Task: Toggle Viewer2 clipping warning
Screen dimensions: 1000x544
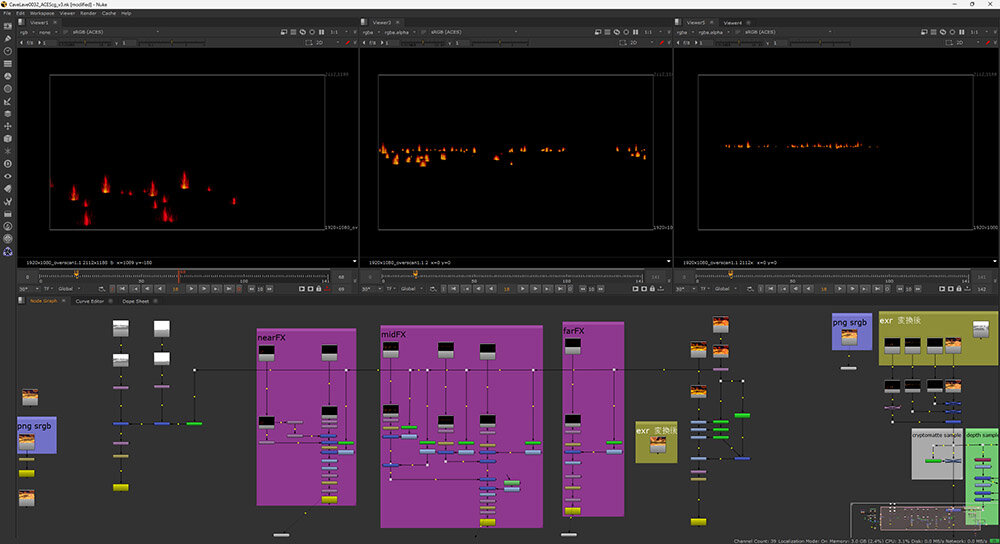Action: pos(598,32)
